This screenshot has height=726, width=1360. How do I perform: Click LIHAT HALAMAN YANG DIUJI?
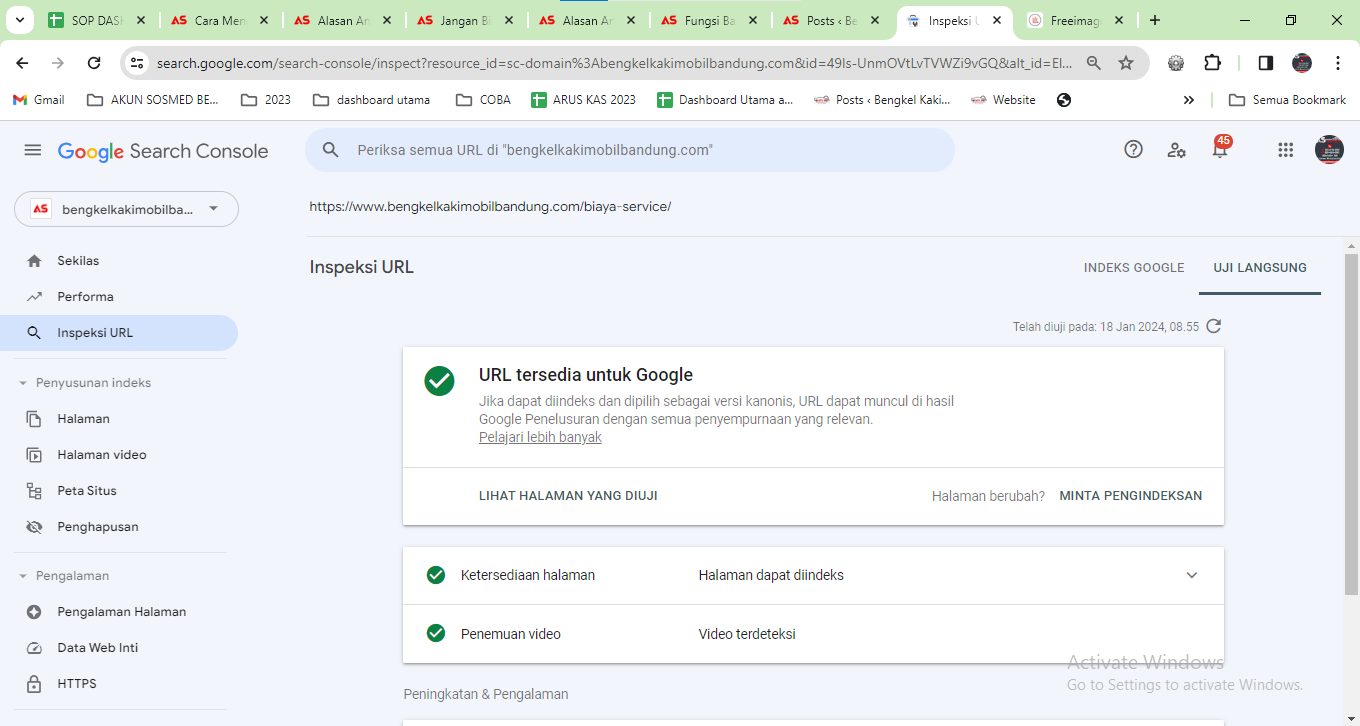(568, 496)
